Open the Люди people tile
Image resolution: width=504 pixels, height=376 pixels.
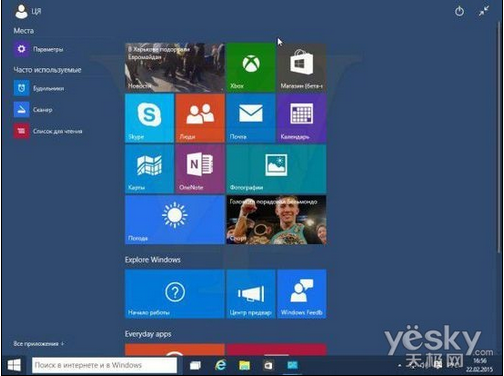[200, 118]
